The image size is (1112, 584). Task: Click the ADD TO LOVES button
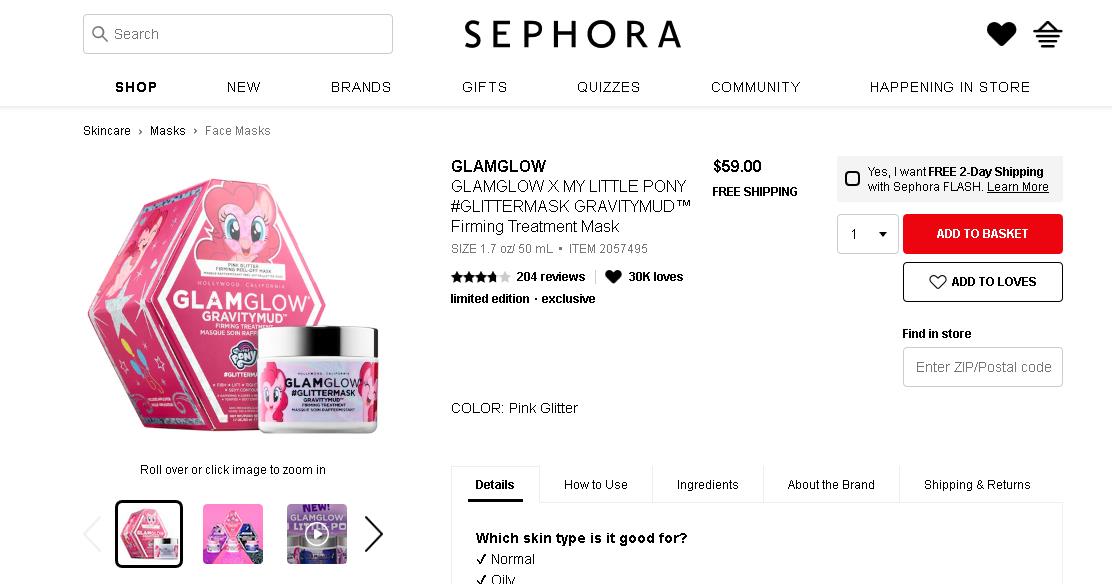point(982,282)
